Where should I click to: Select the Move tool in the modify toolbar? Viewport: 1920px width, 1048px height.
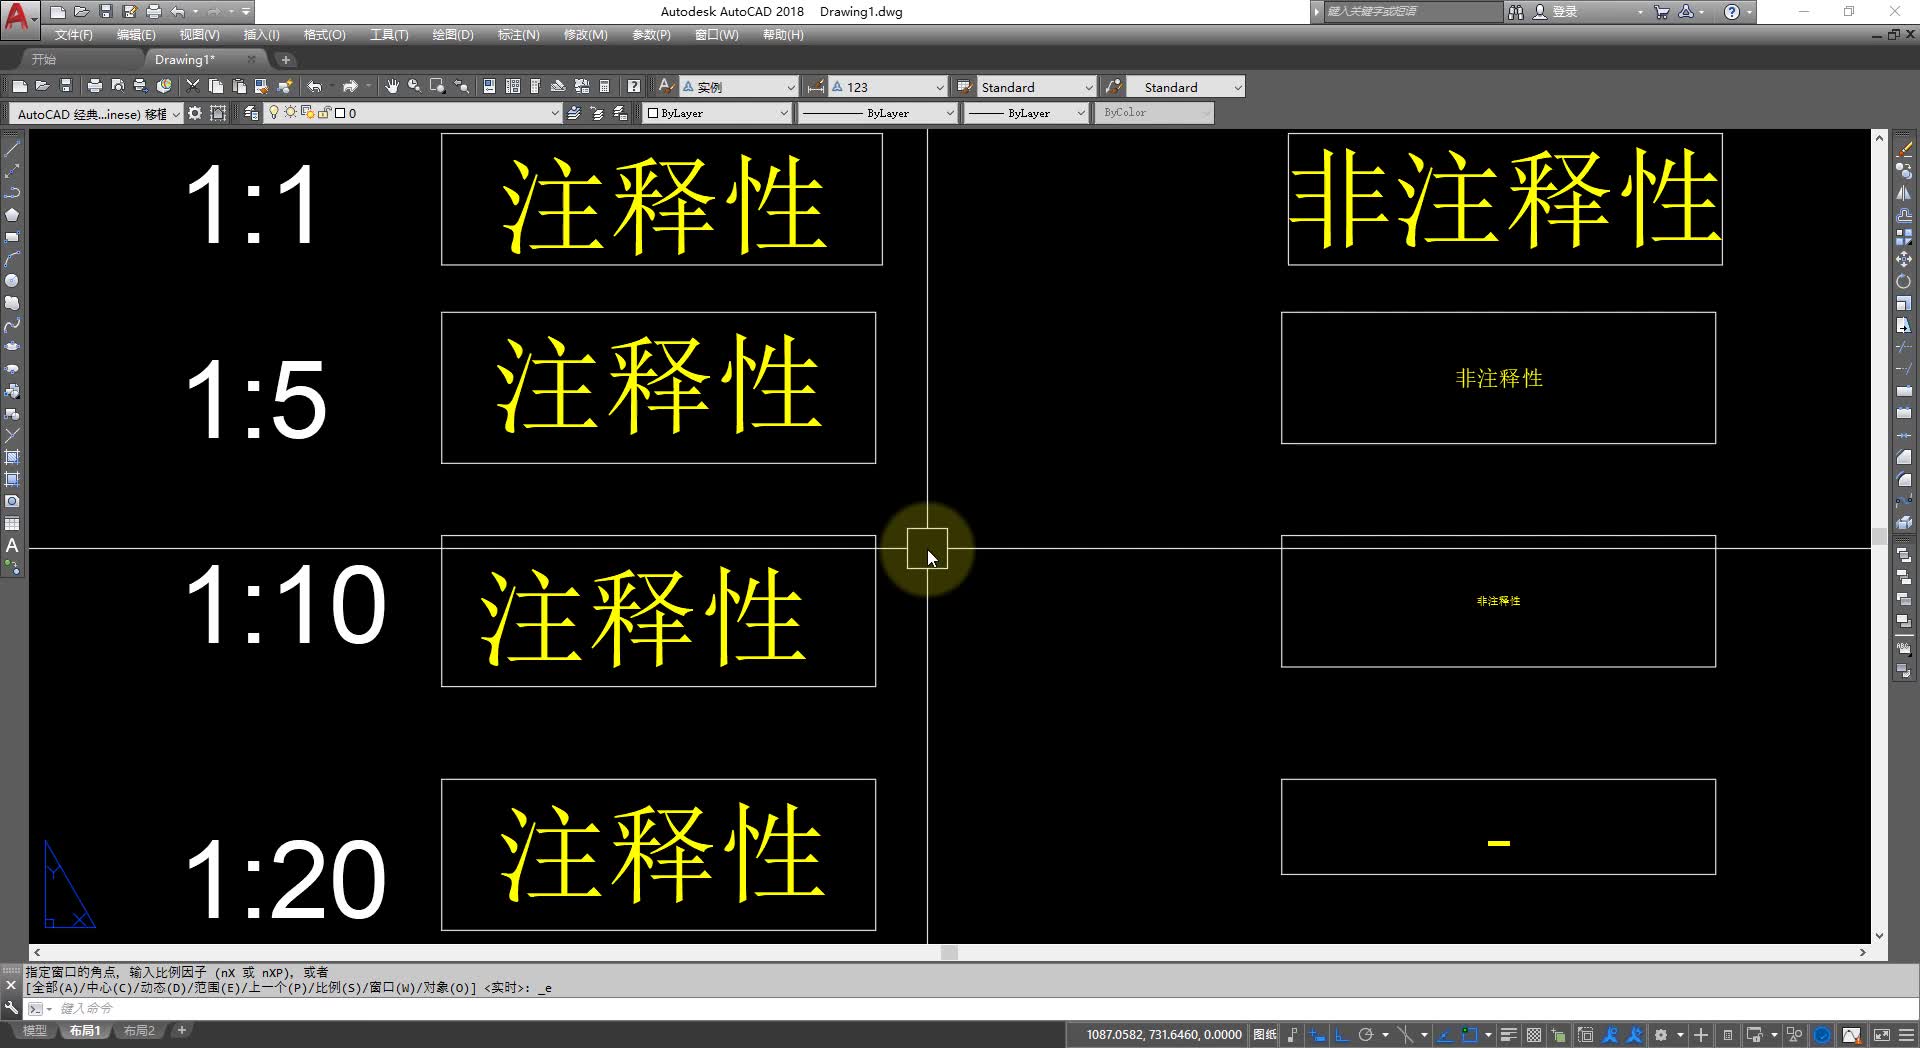(1904, 259)
